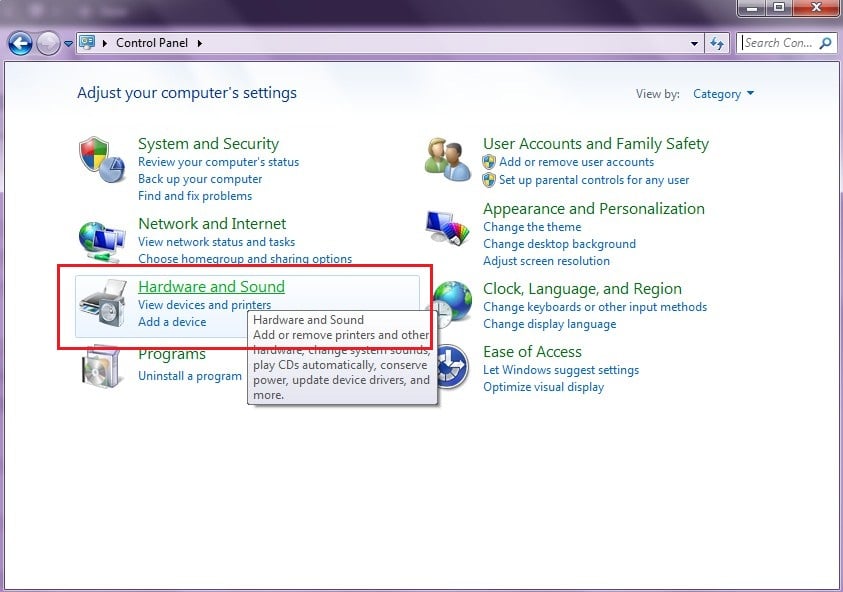
Task: Click the User Accounts people icon
Action: pyautogui.click(x=447, y=159)
